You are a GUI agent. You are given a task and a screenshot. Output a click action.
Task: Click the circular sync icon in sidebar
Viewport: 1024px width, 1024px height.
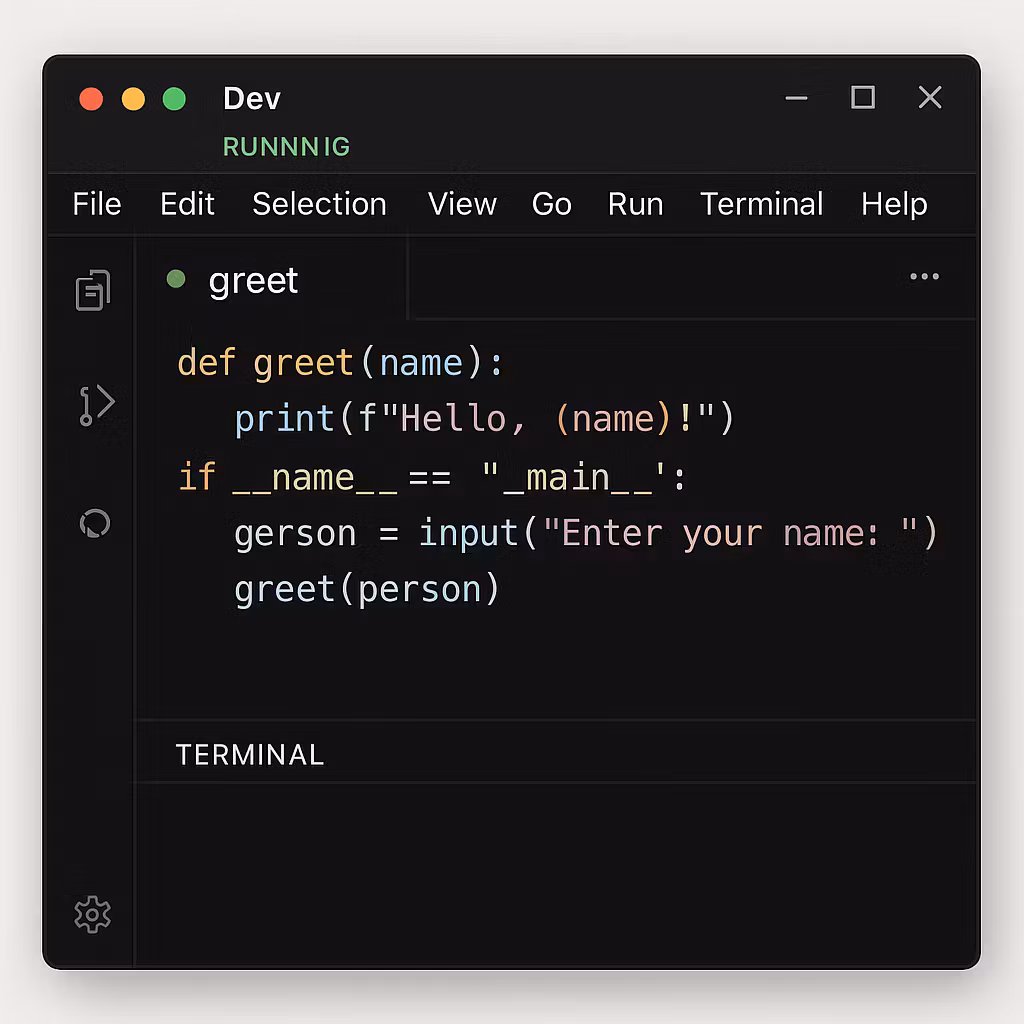(95, 523)
